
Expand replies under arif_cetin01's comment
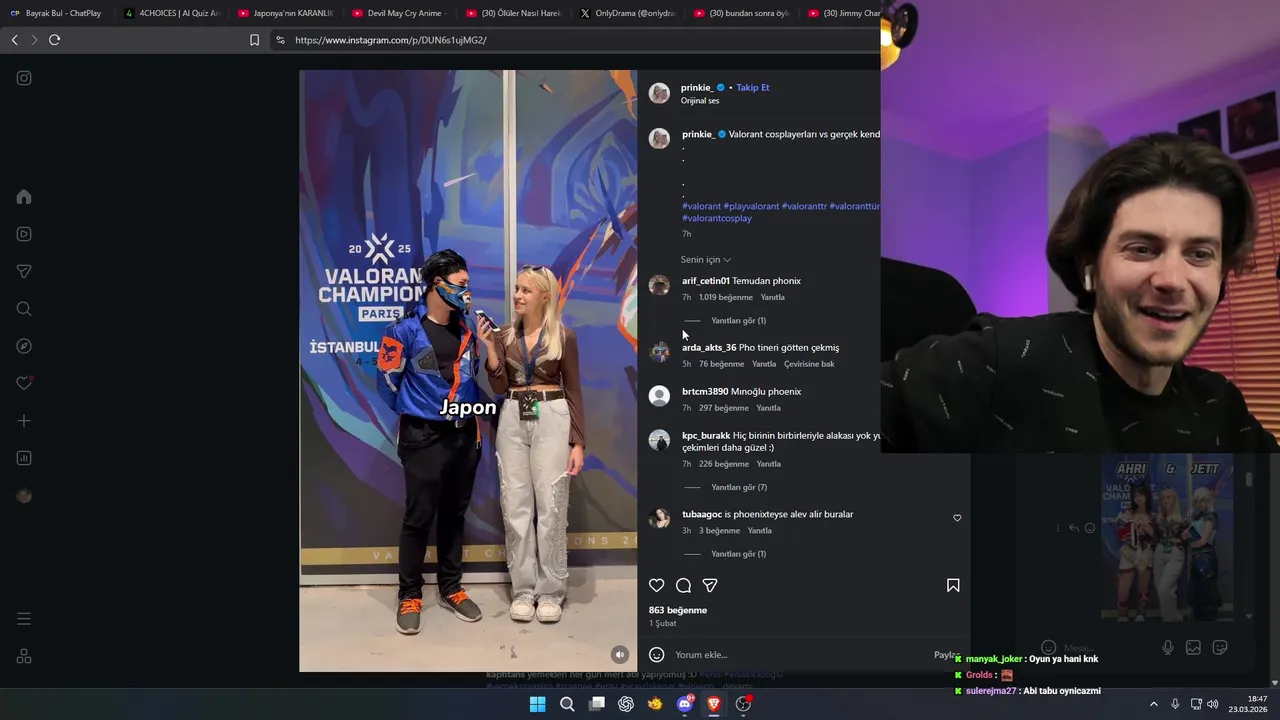click(x=738, y=321)
